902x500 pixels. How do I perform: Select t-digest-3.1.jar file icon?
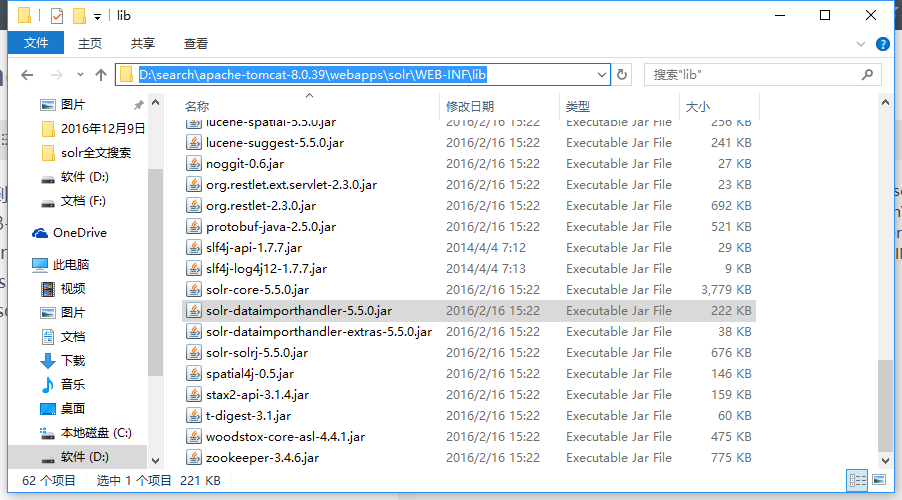(x=194, y=416)
